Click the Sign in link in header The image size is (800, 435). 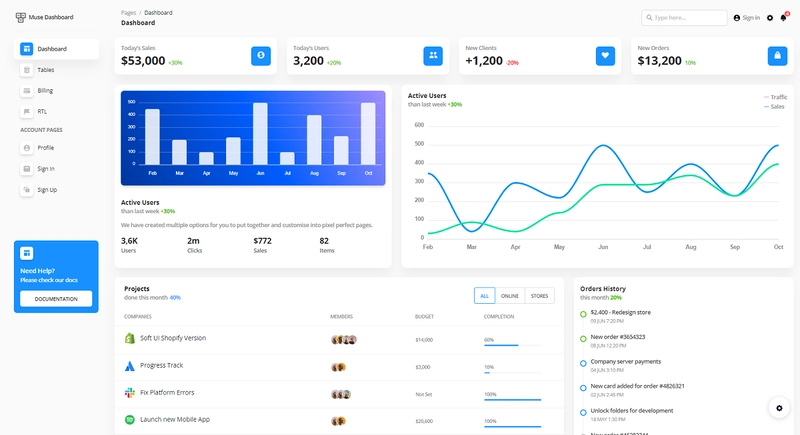746,18
